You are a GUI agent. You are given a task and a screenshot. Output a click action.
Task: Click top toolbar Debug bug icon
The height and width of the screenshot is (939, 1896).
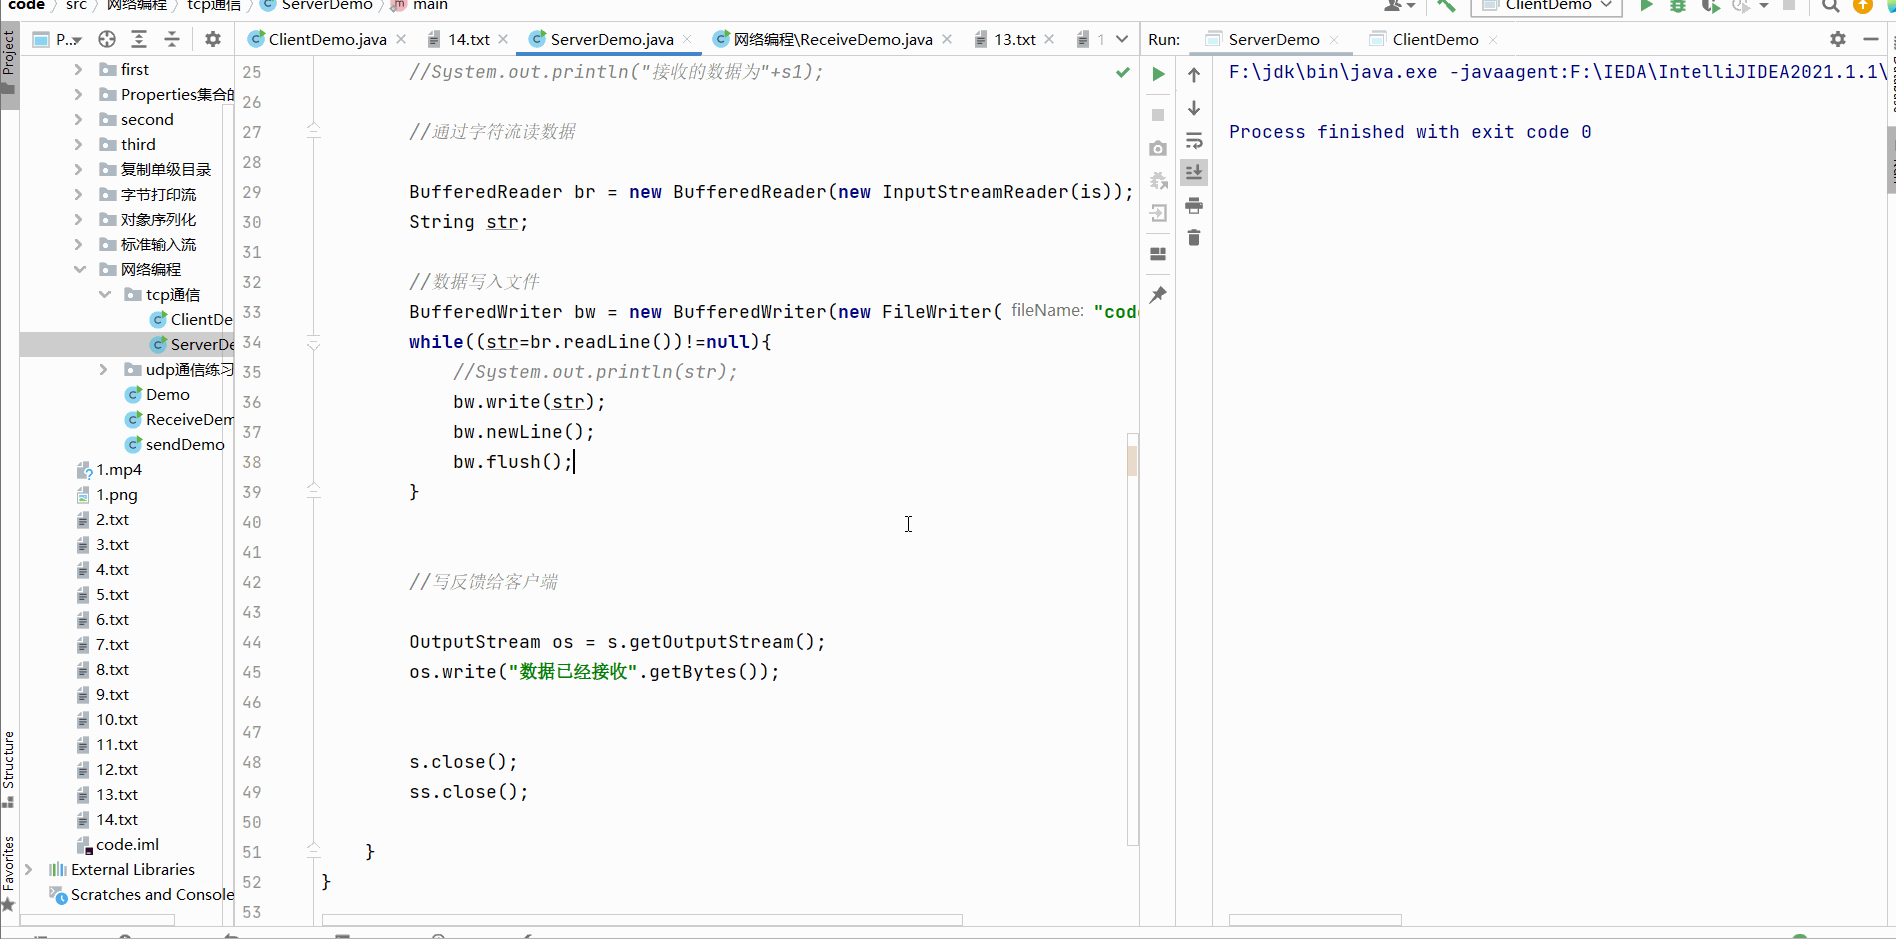click(1678, 5)
